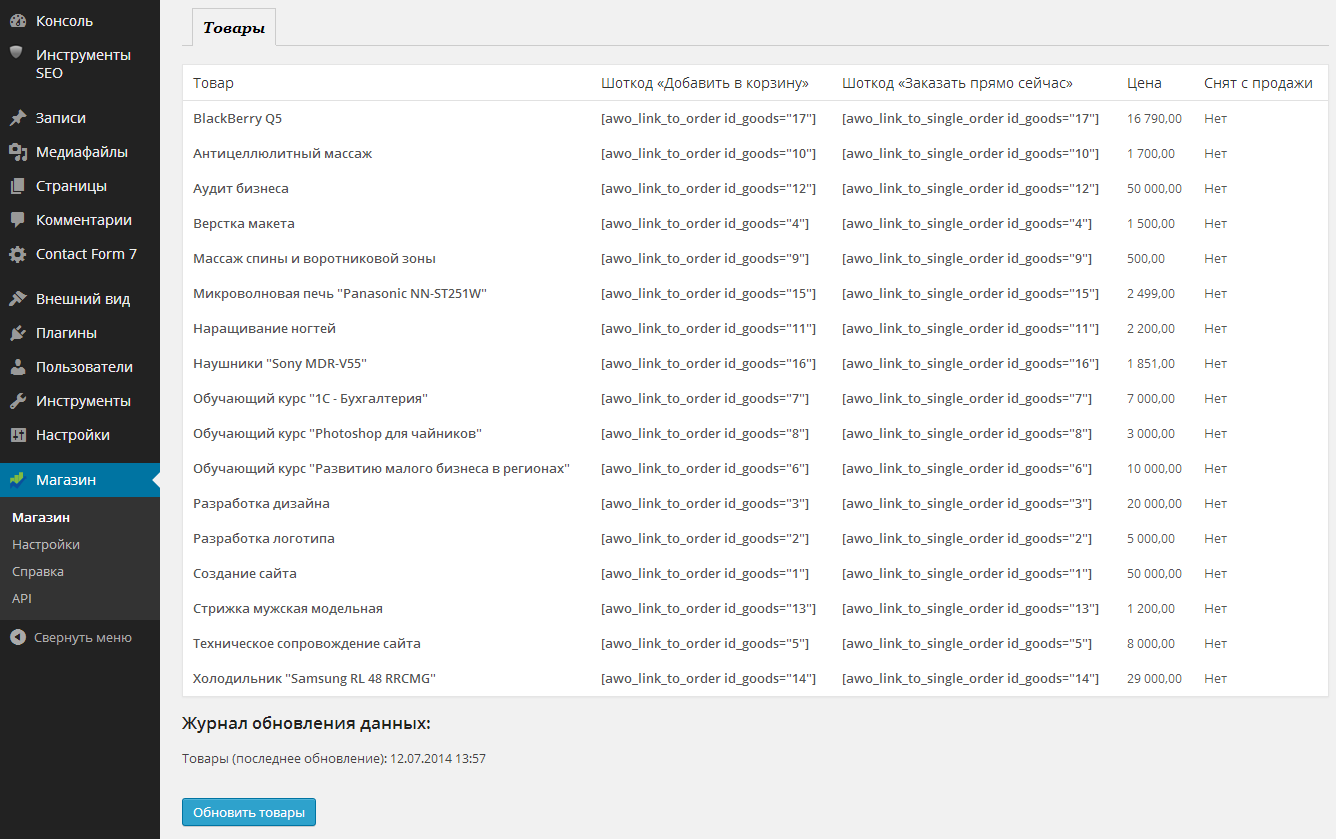Click the Стрижка мужская модельная product

288,609
